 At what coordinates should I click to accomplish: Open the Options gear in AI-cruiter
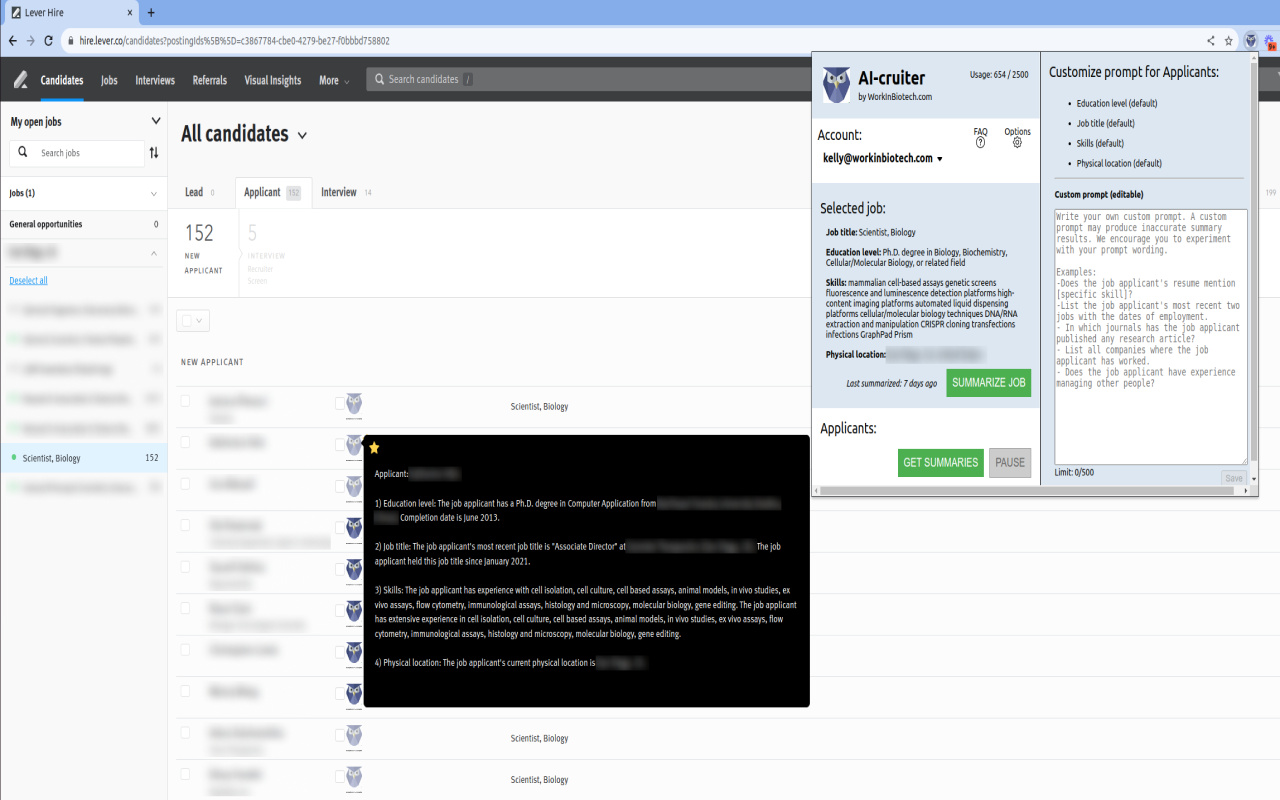tap(1017, 143)
